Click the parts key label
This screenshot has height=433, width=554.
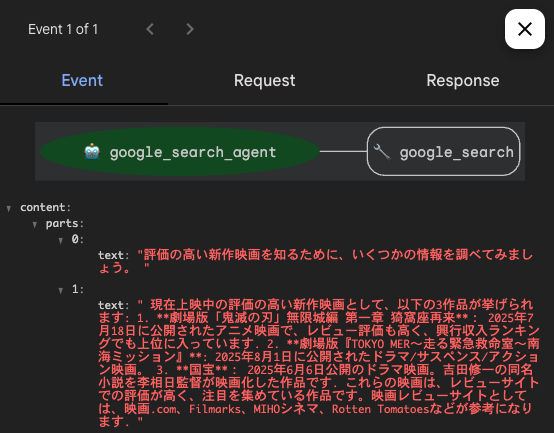pyautogui.click(x=64, y=224)
